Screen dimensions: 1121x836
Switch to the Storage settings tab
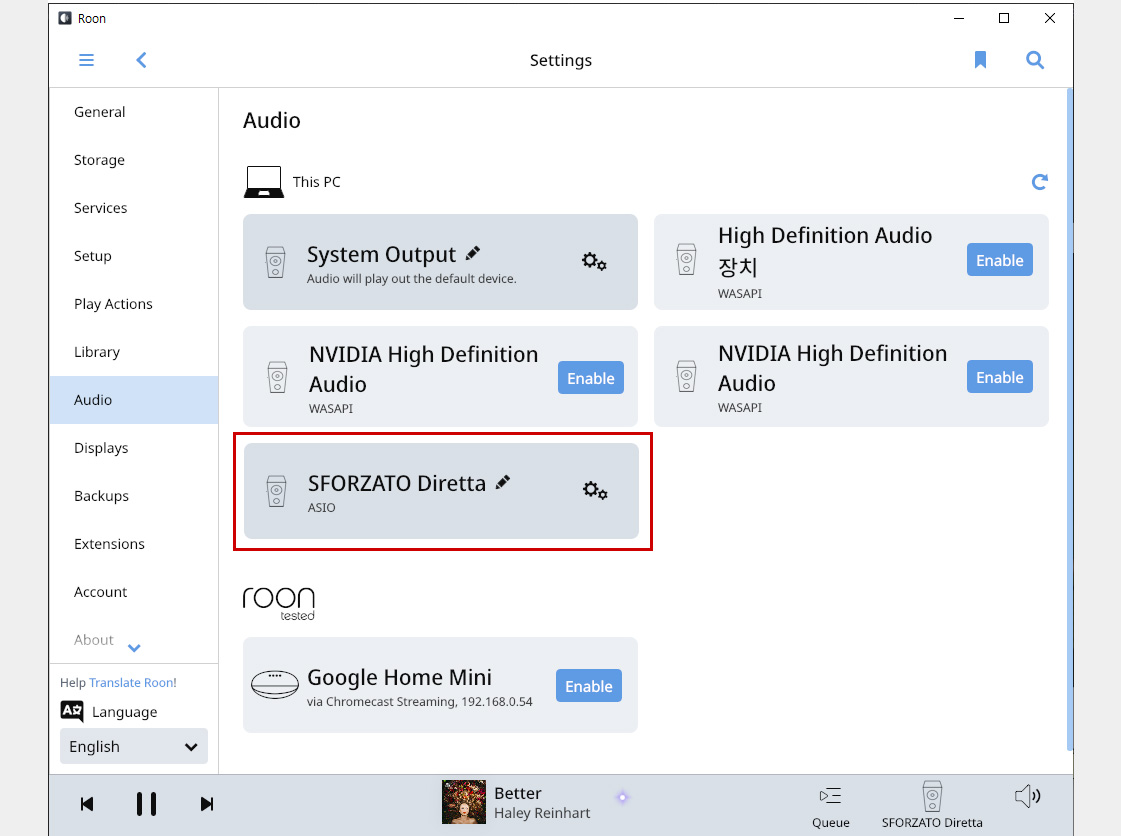tap(99, 159)
